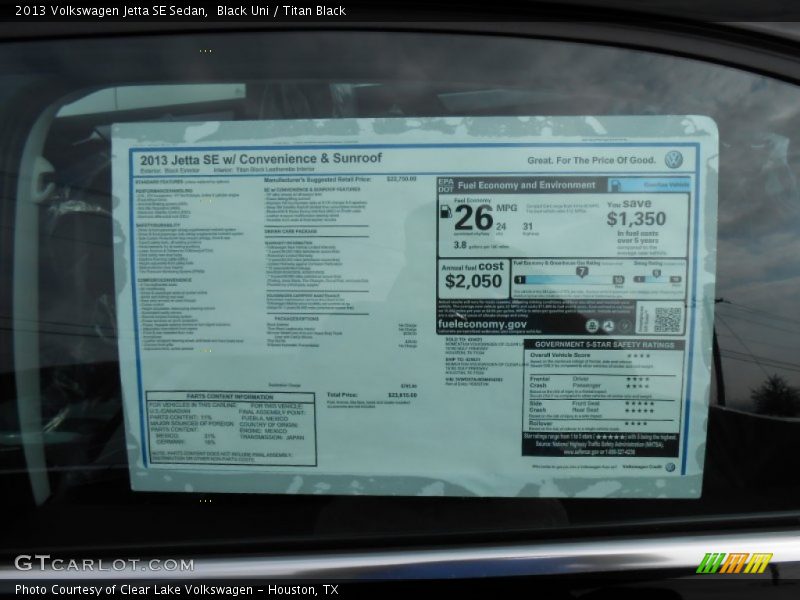Click the 'Total Price:' label

[342, 395]
